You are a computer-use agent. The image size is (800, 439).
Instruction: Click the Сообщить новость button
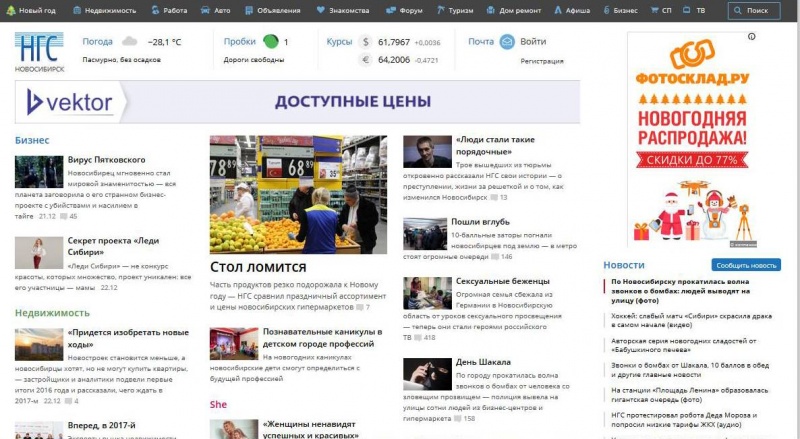tap(746, 265)
